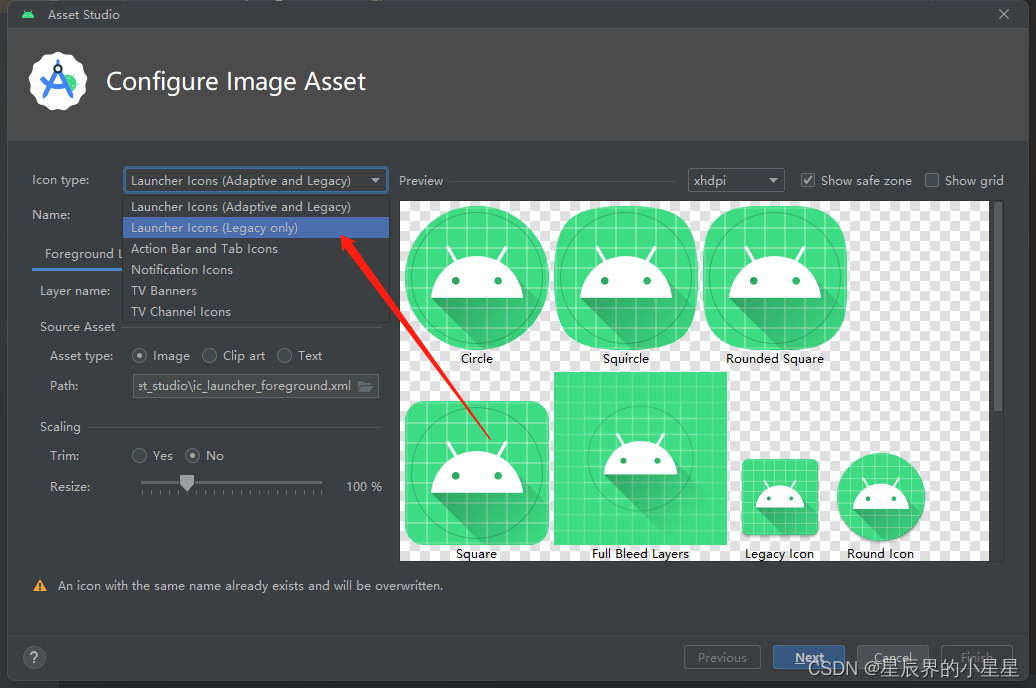
Task: Click the Android Studio logo icon
Action: (x=58, y=81)
